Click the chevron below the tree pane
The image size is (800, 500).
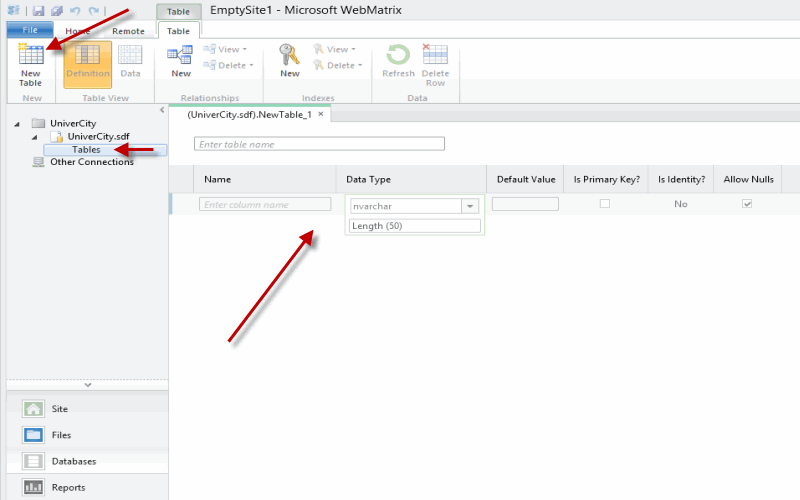(88, 385)
